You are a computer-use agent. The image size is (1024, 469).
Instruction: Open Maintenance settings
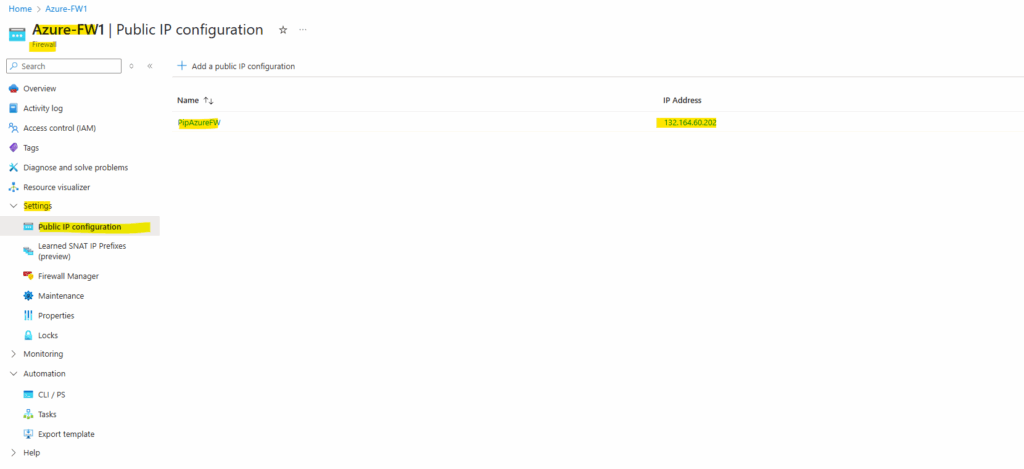(x=61, y=296)
